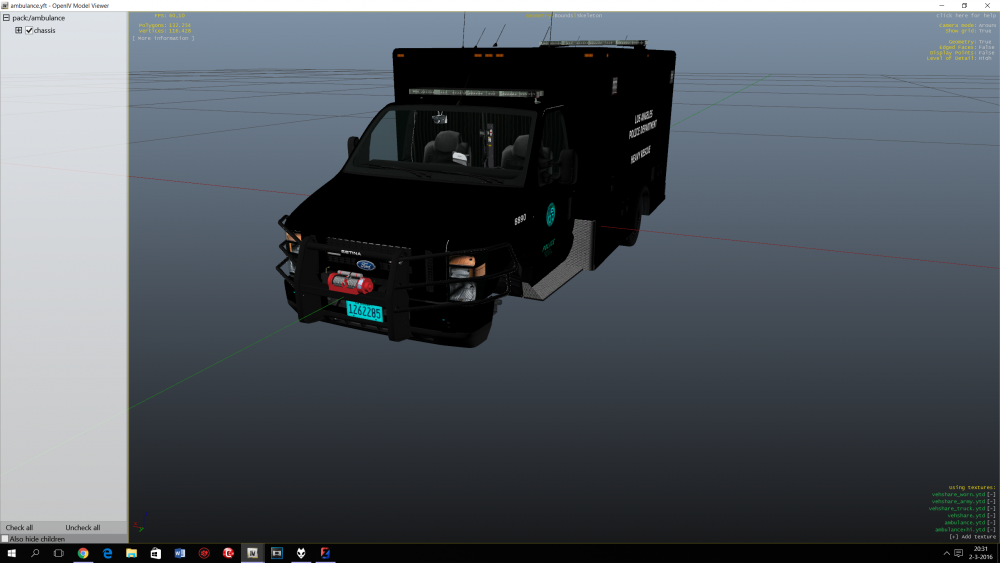
Task: Remove the vehshare_army.ytd texture
Action: coord(991,501)
